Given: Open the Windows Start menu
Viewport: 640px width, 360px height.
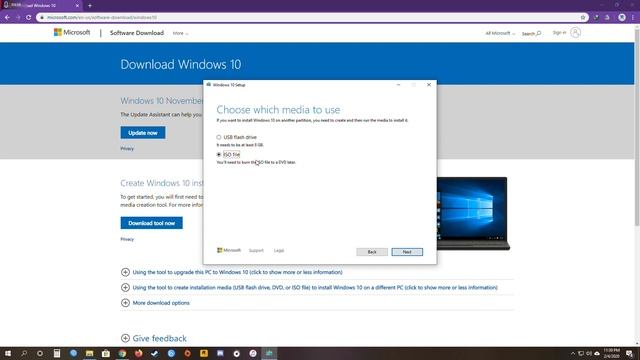Looking at the screenshot, I should point(8,353).
